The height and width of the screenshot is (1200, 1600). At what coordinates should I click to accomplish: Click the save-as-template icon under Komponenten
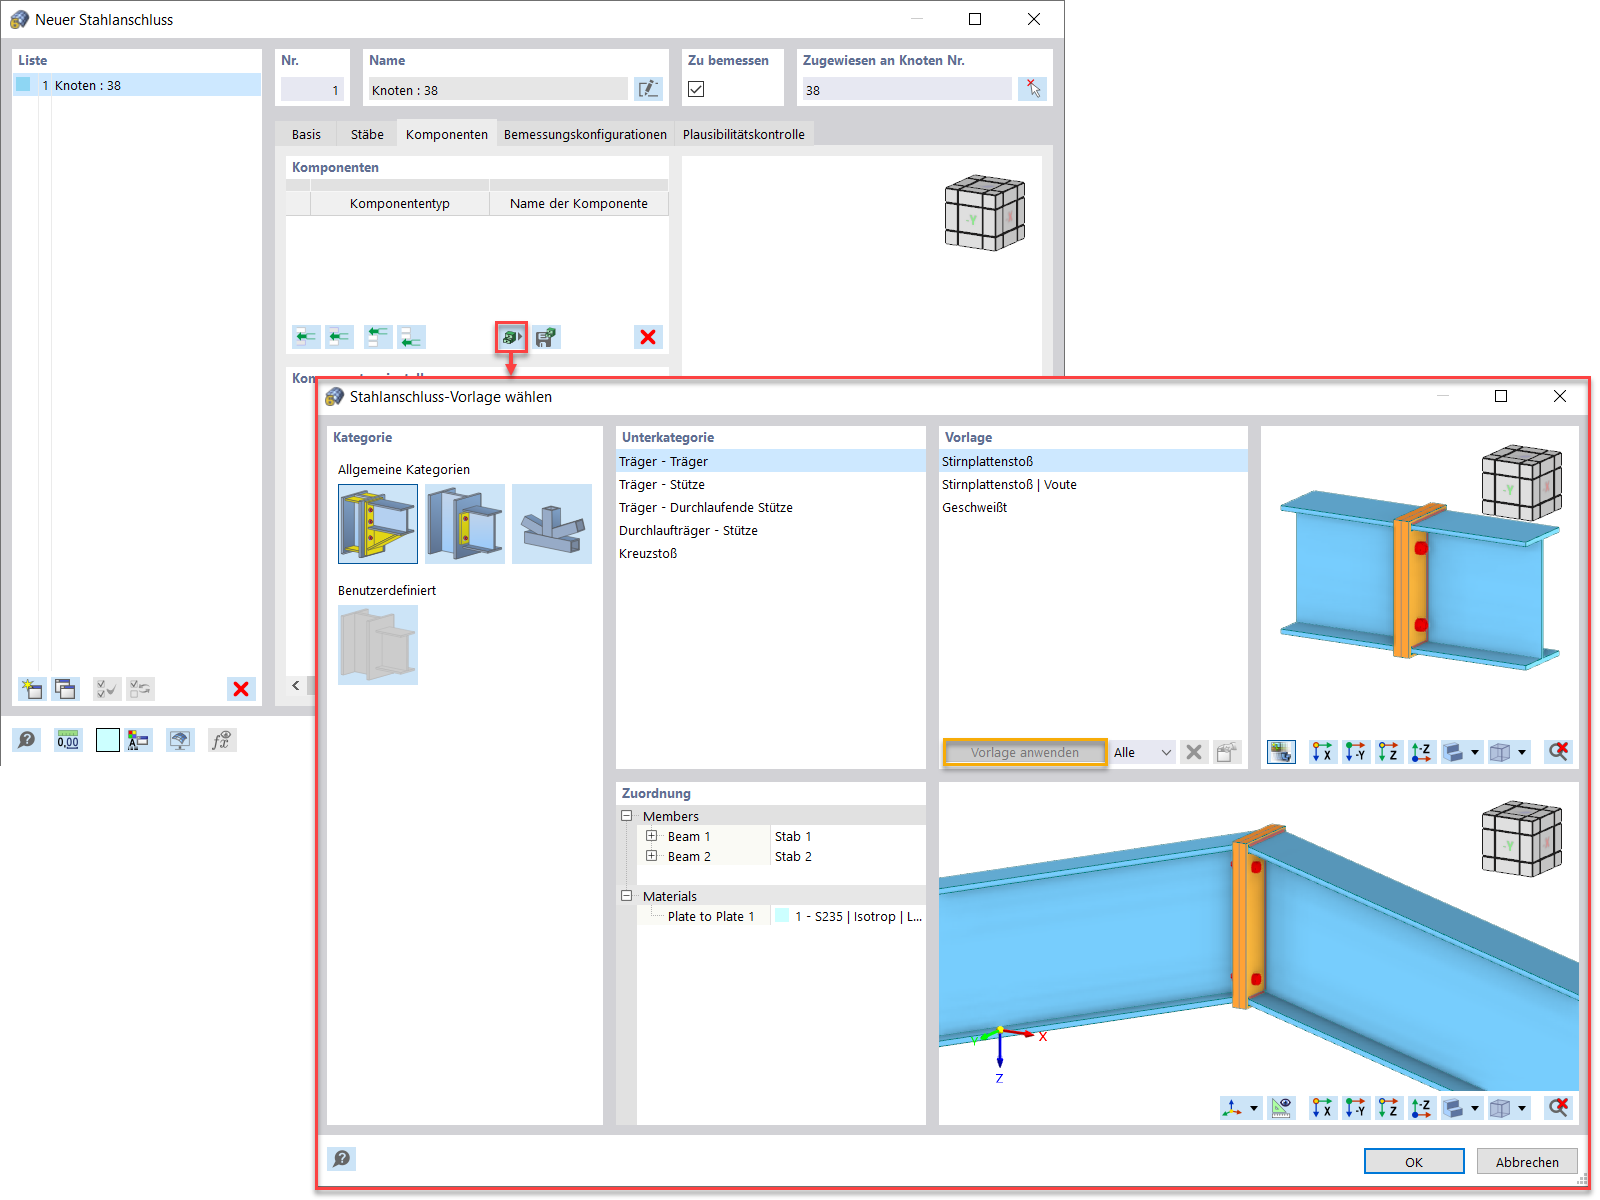click(546, 337)
